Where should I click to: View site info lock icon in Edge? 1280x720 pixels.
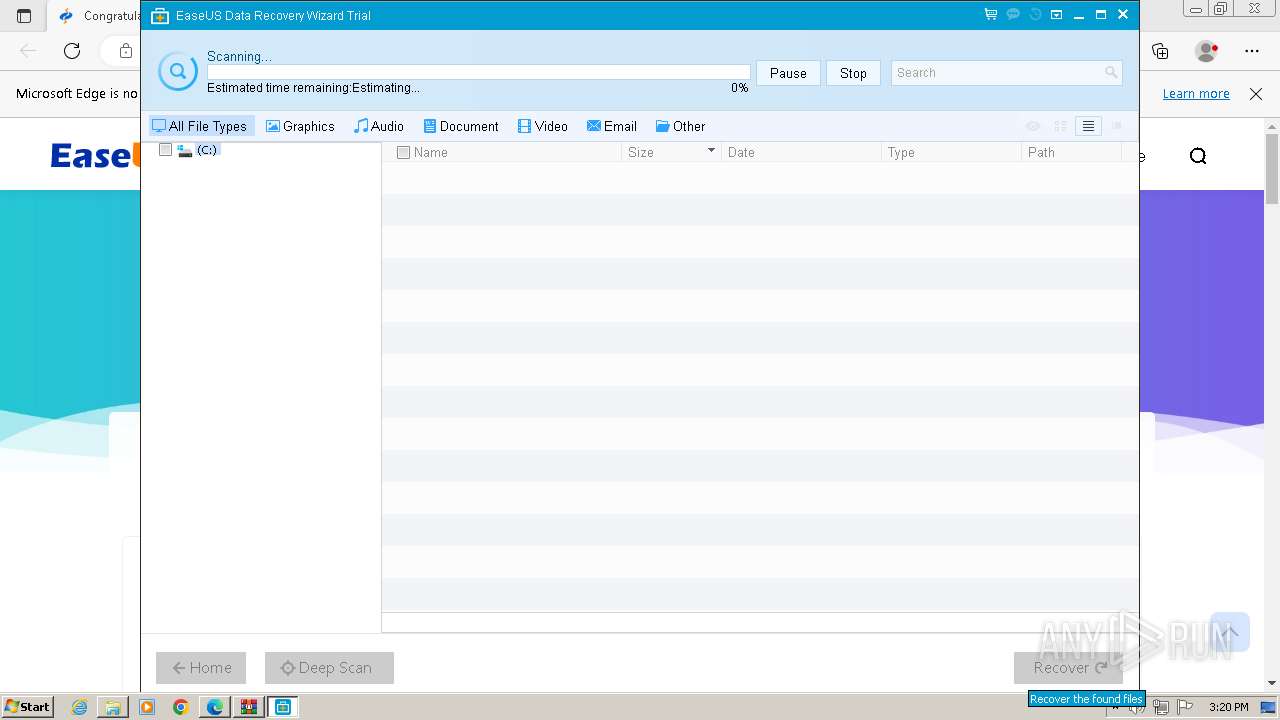pyautogui.click(x=125, y=51)
